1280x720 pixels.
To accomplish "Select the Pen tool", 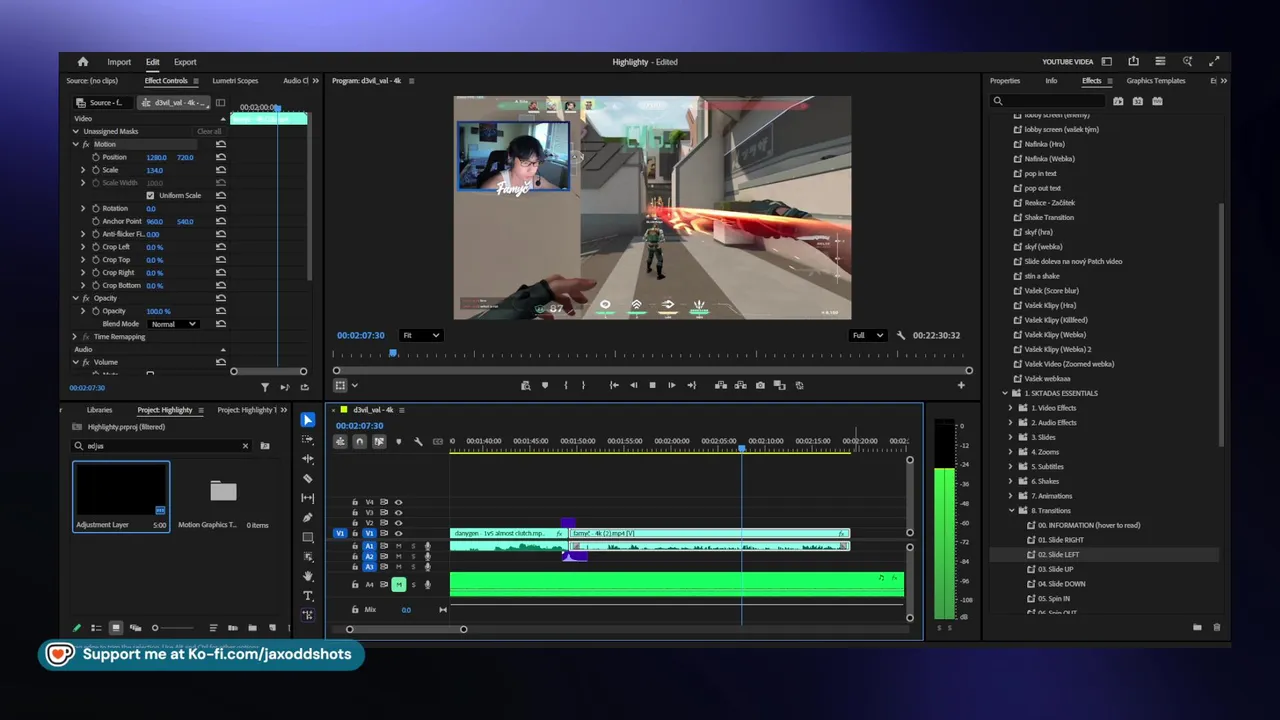I will [308, 517].
